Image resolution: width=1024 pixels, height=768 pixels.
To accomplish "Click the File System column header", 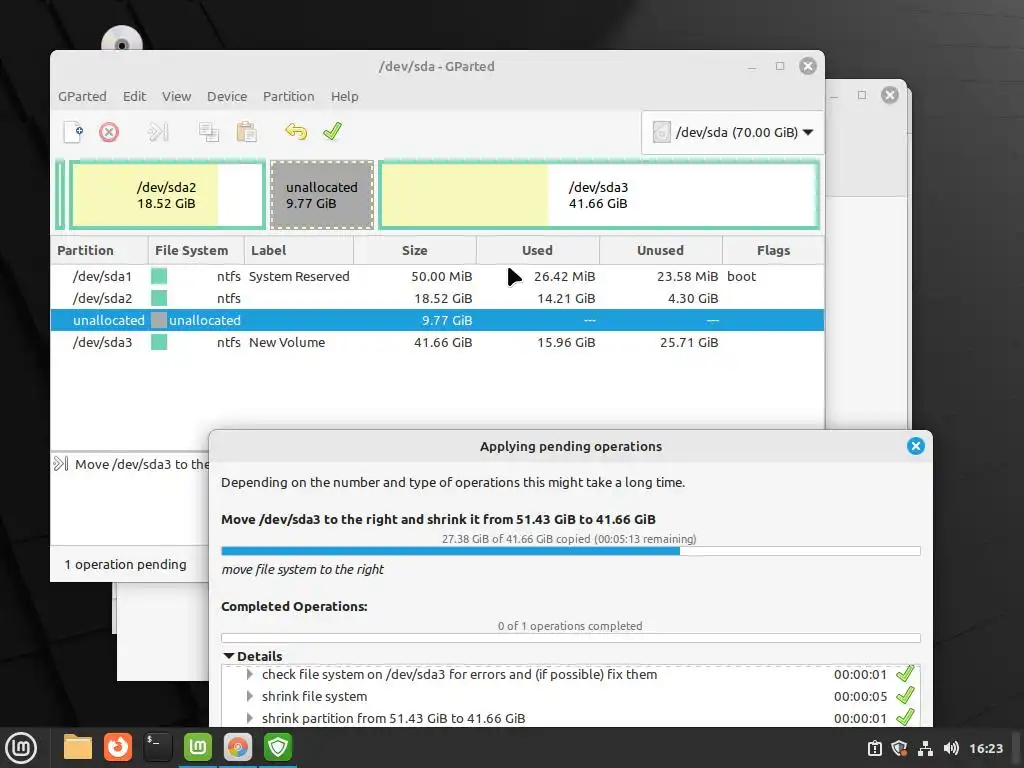I will [196, 251].
